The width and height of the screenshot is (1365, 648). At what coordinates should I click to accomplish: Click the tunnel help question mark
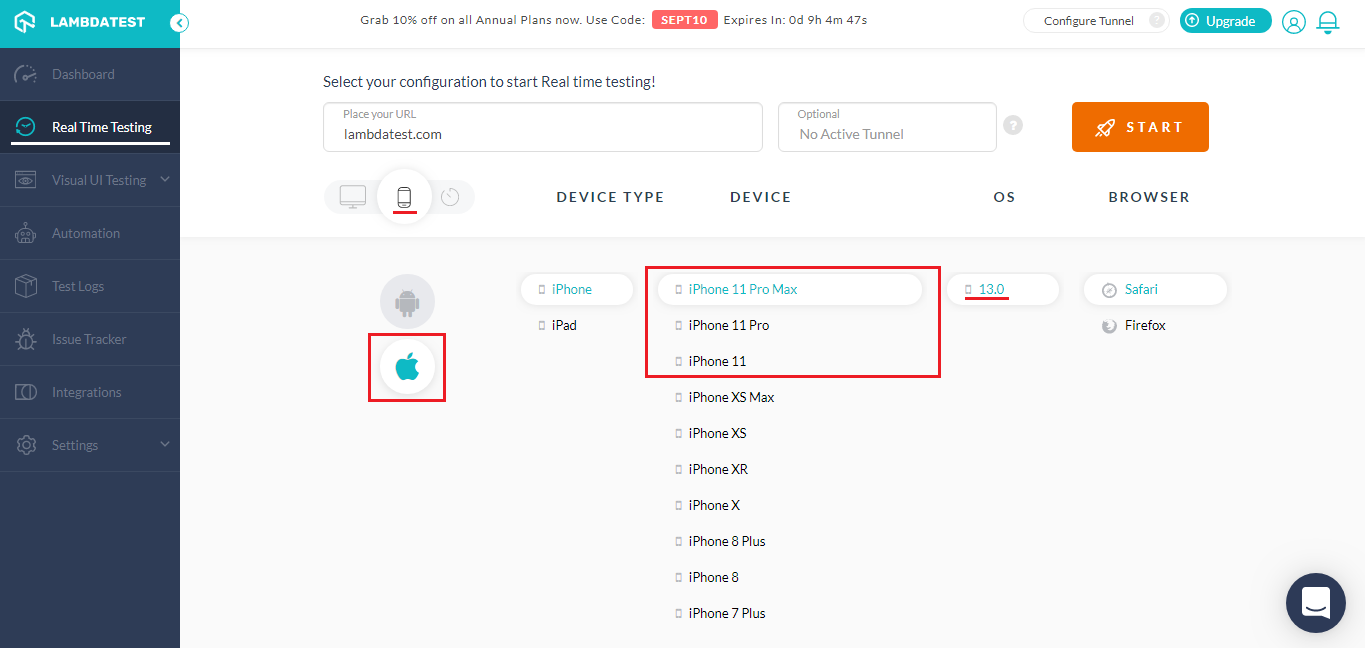point(1013,126)
